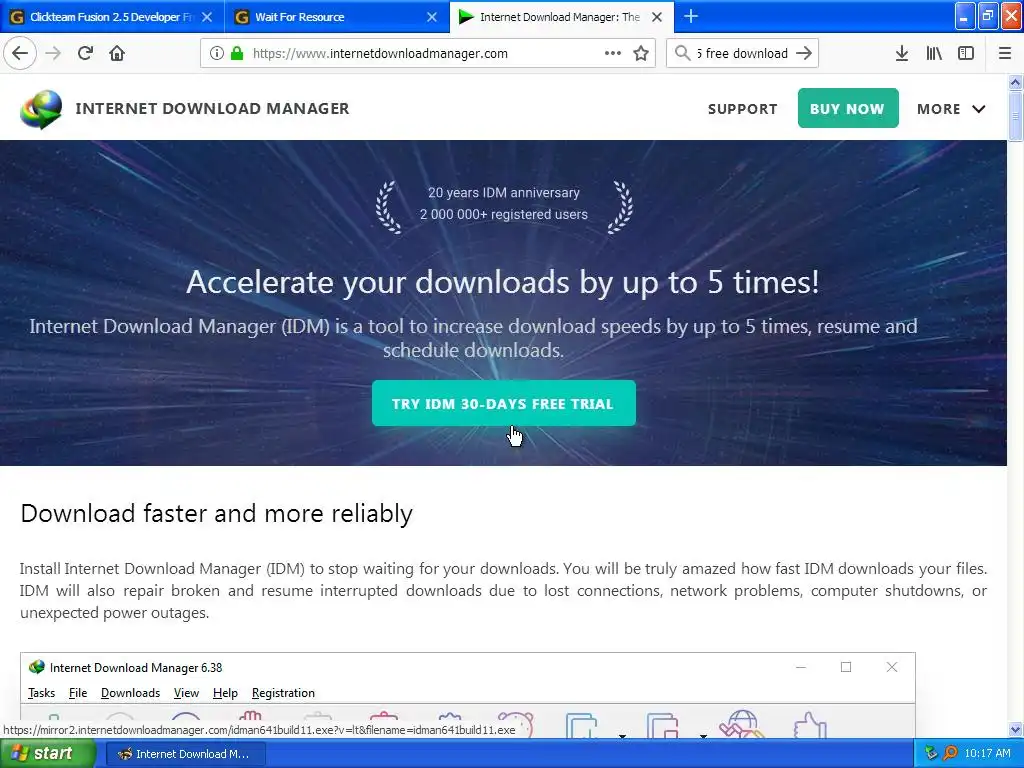Go to the browser Home page
This screenshot has height=768, width=1024.
(117, 54)
